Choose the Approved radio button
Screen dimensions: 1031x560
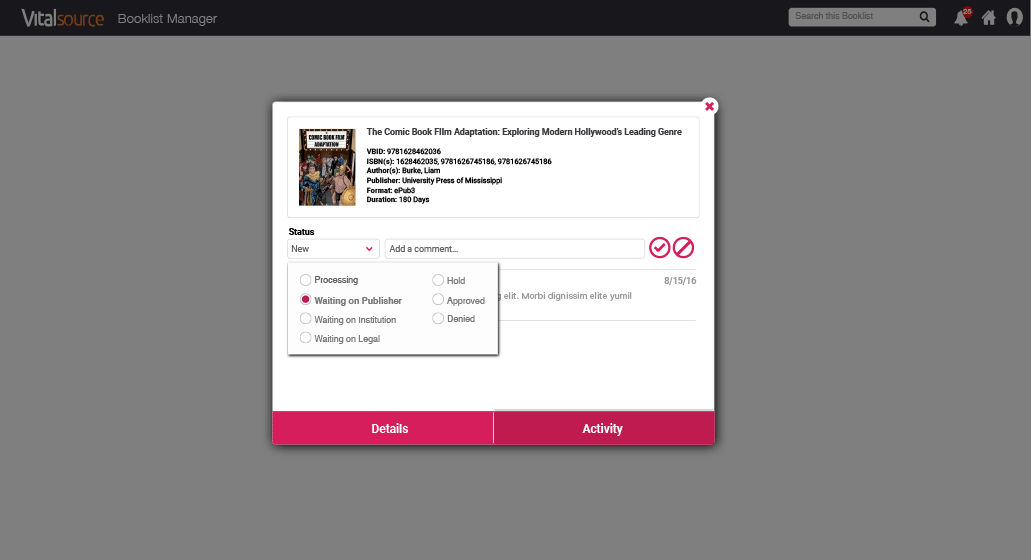pyautogui.click(x=438, y=300)
